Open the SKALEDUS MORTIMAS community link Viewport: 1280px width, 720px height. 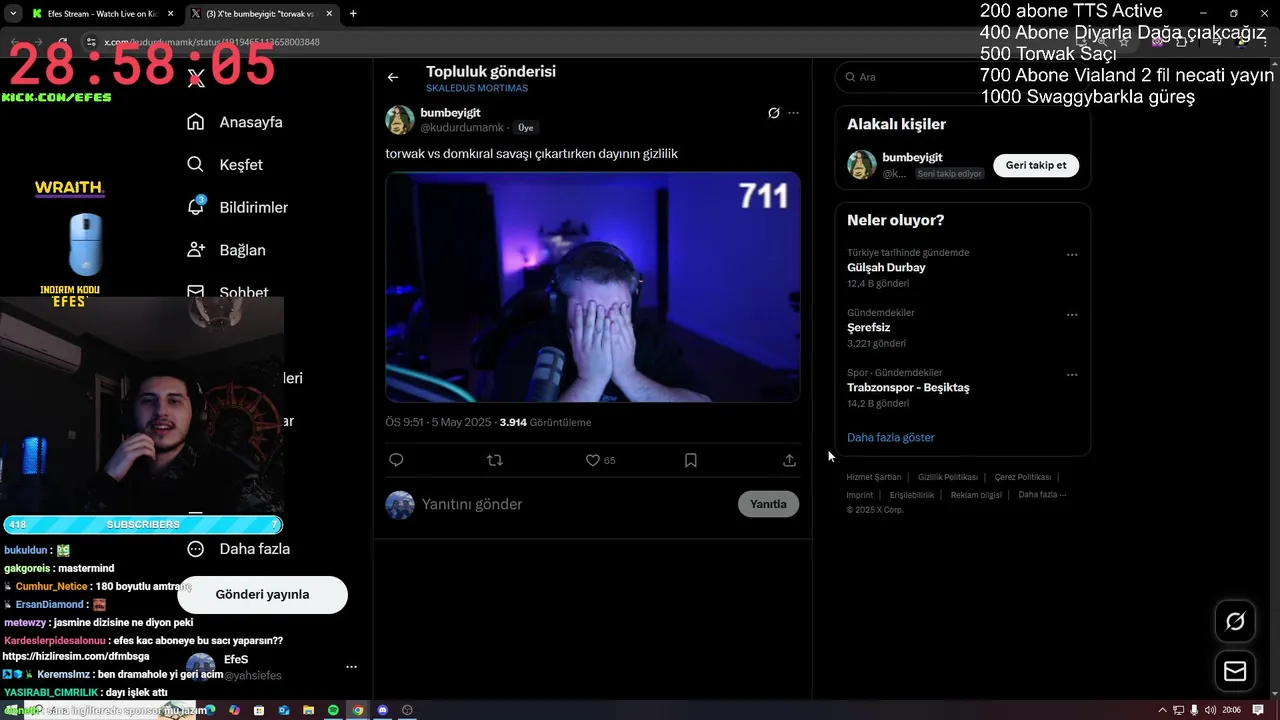pyautogui.click(x=477, y=88)
